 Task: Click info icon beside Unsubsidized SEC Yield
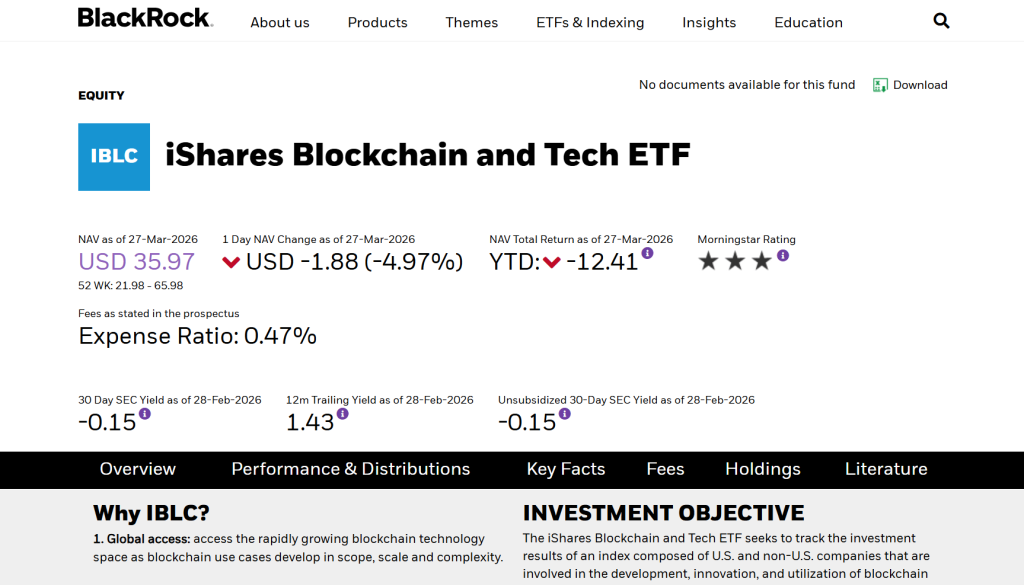[565, 414]
